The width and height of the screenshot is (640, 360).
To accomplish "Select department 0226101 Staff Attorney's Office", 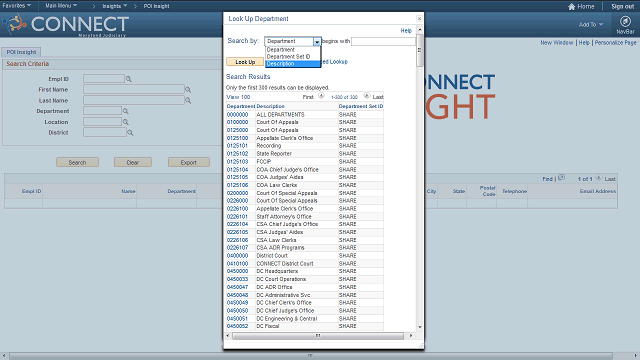I will (x=237, y=217).
